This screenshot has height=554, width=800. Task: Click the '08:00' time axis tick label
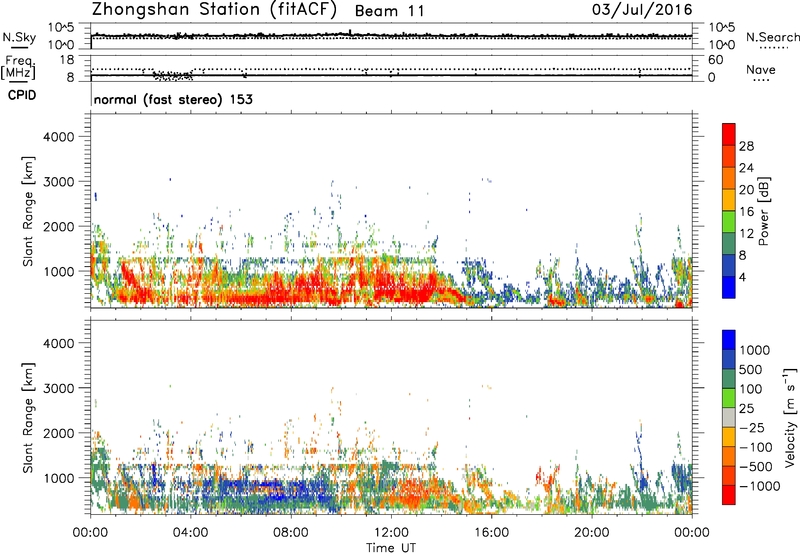pos(291,533)
